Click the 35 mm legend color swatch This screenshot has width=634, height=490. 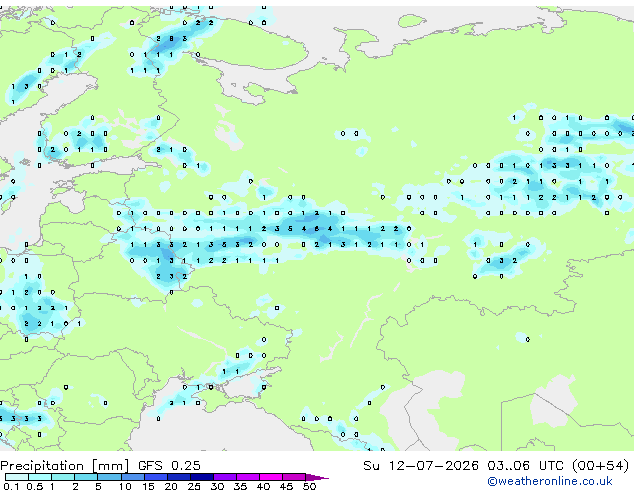247,477
